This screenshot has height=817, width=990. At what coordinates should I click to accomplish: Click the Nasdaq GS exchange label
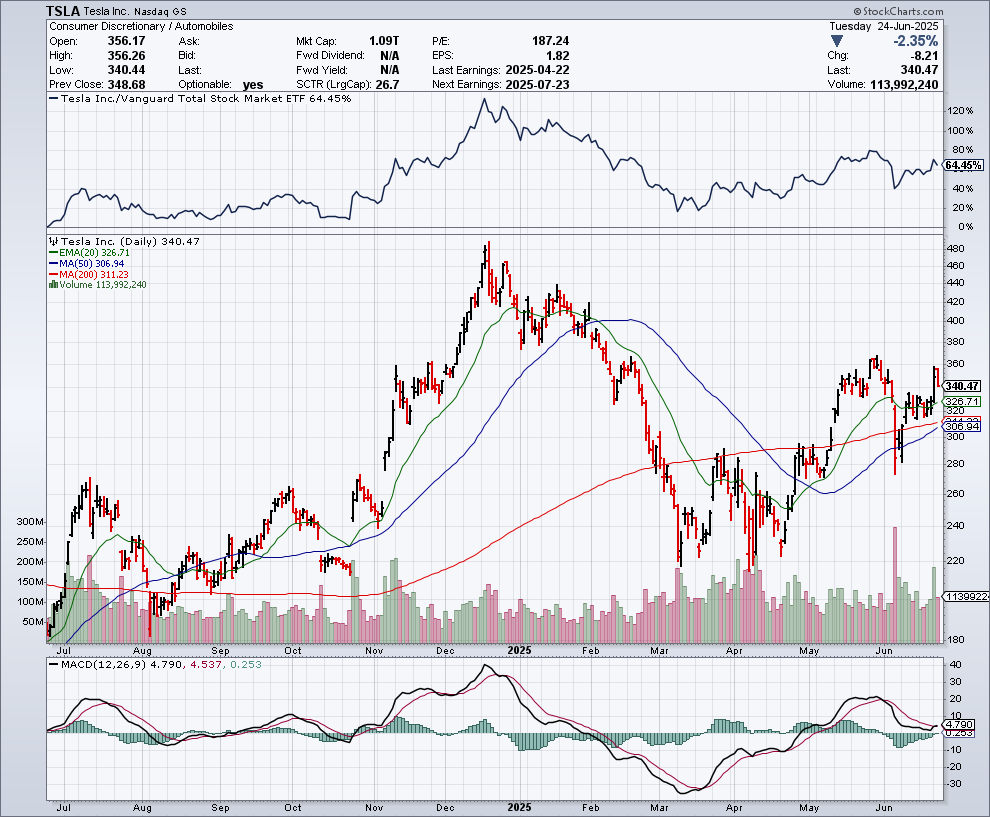(160, 11)
